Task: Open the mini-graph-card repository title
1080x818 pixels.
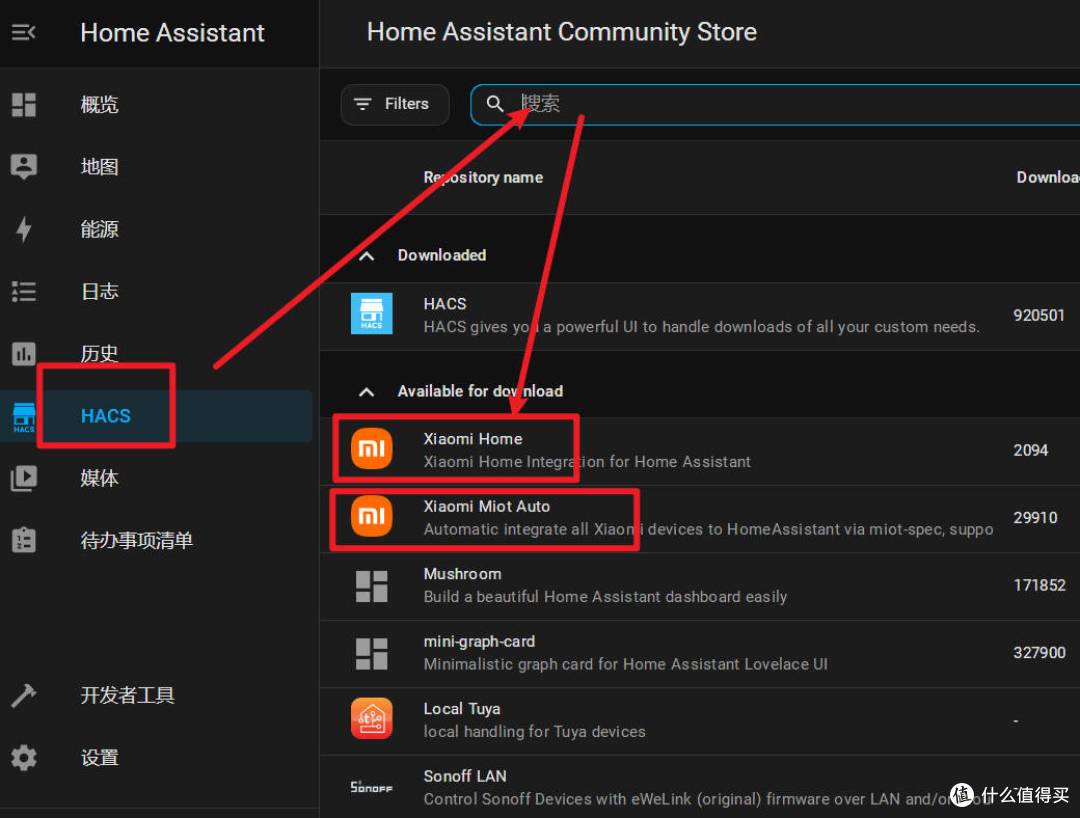Action: (479, 641)
